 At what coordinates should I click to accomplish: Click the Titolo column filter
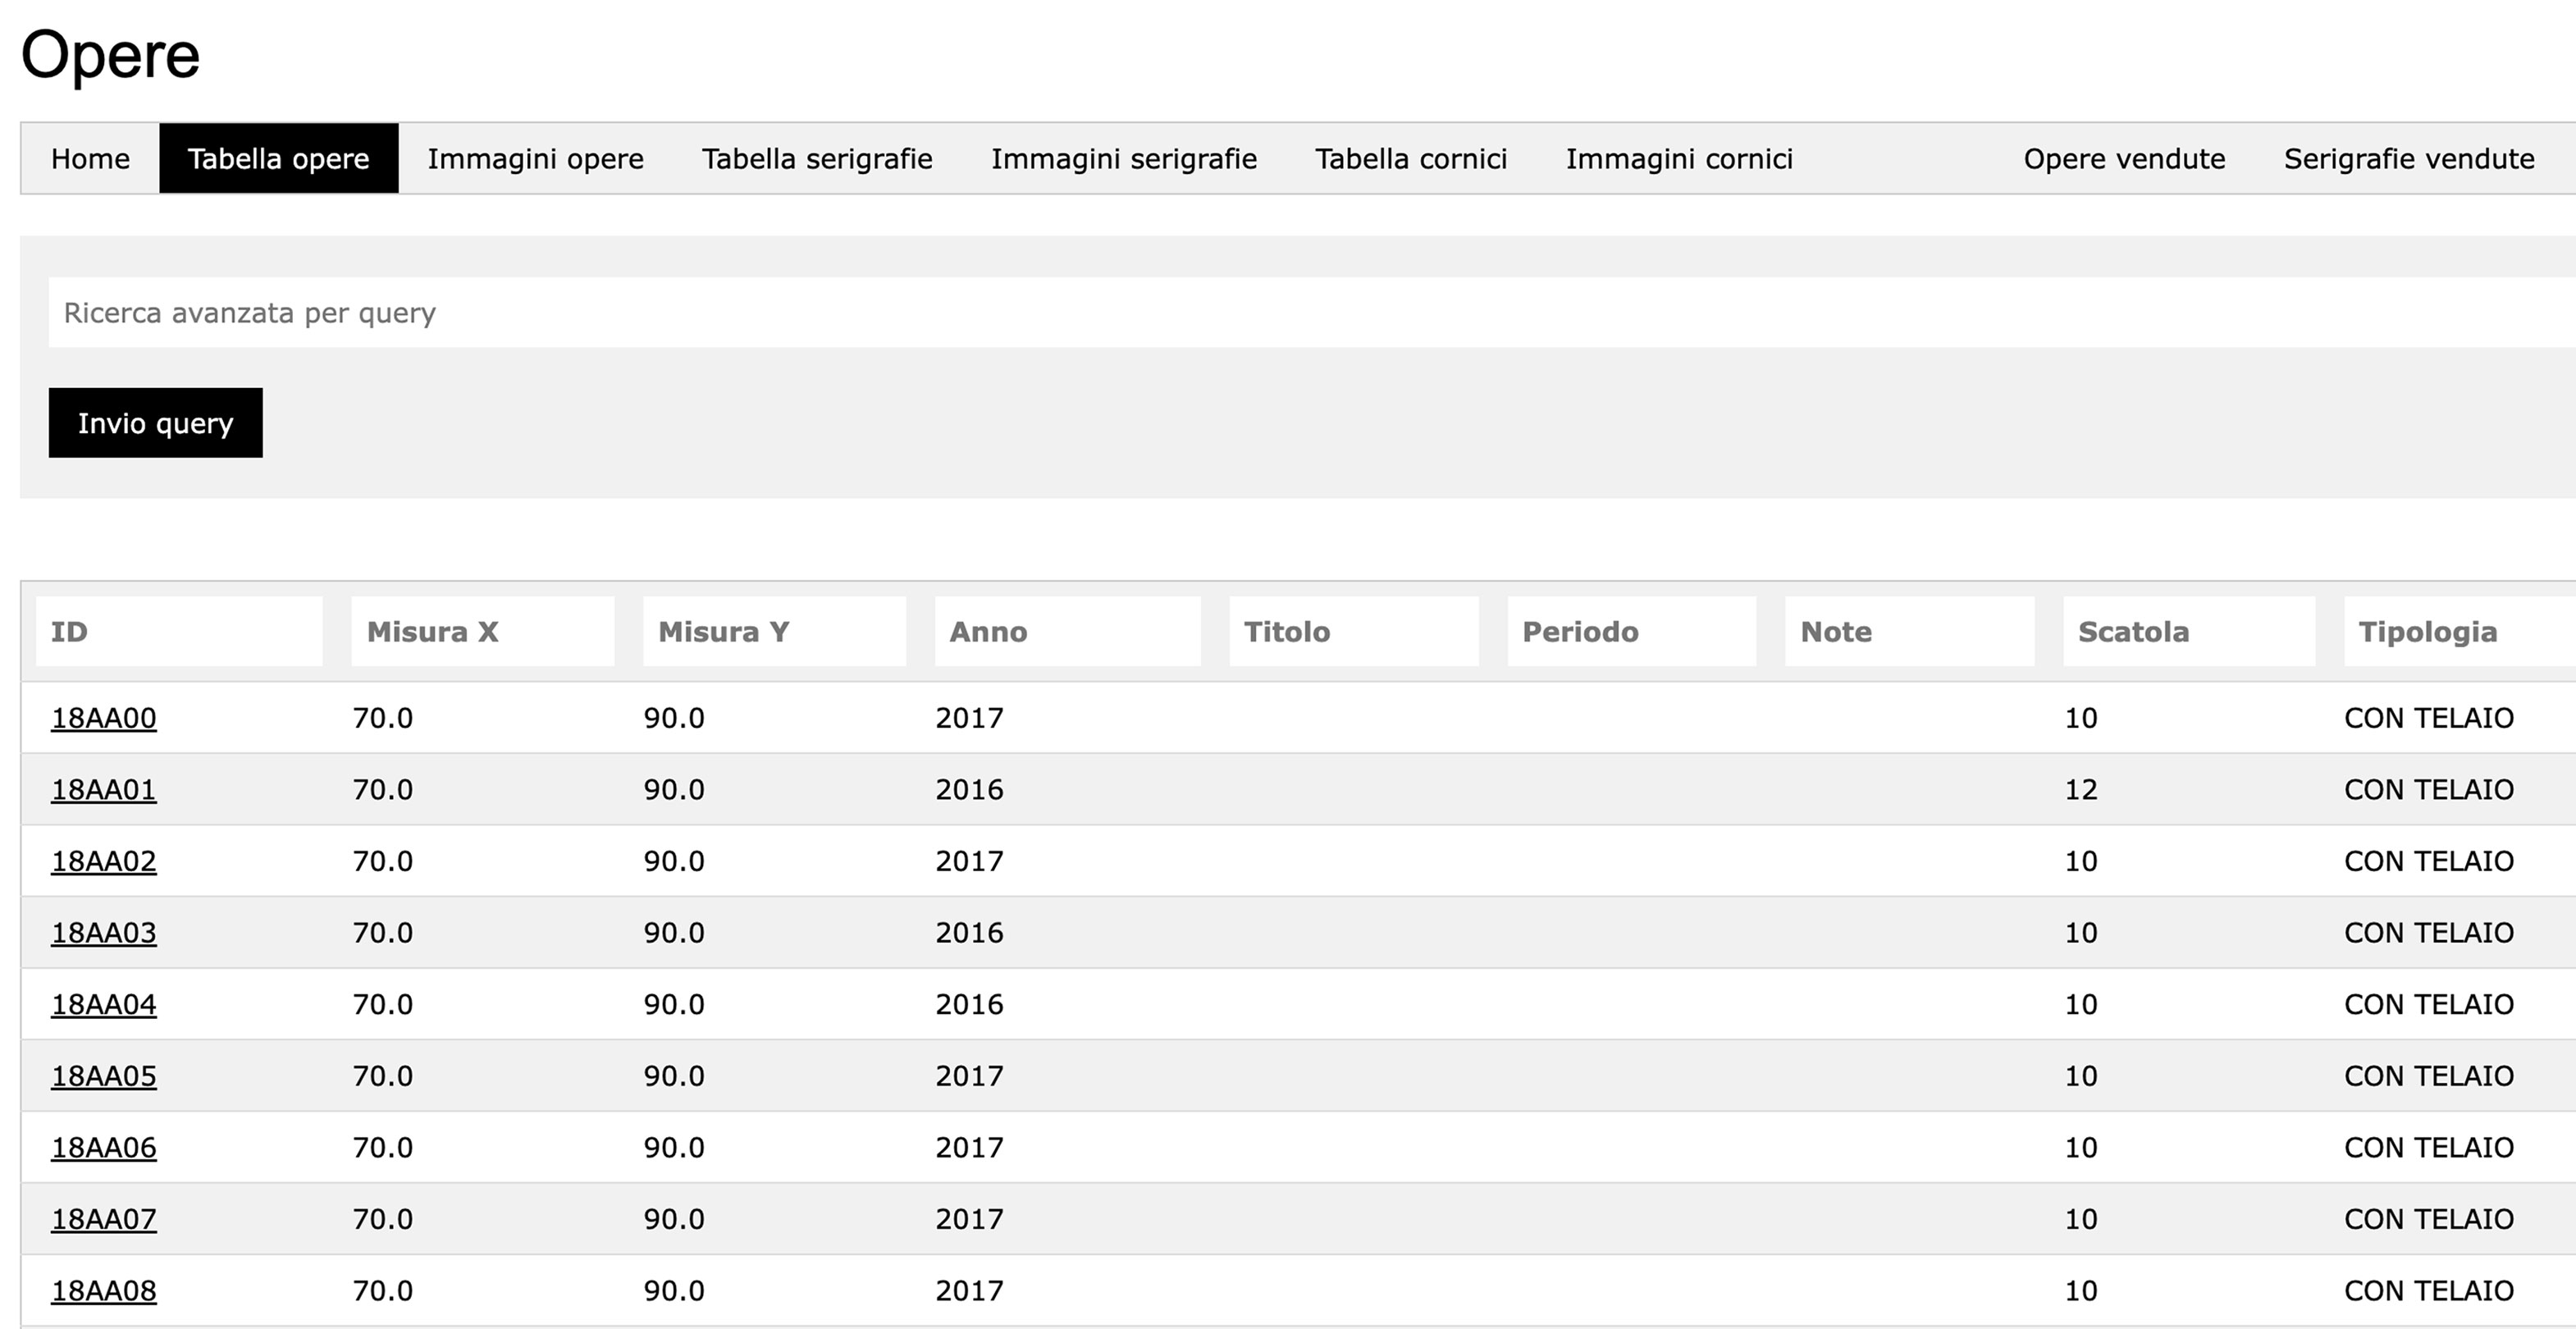pos(1354,632)
